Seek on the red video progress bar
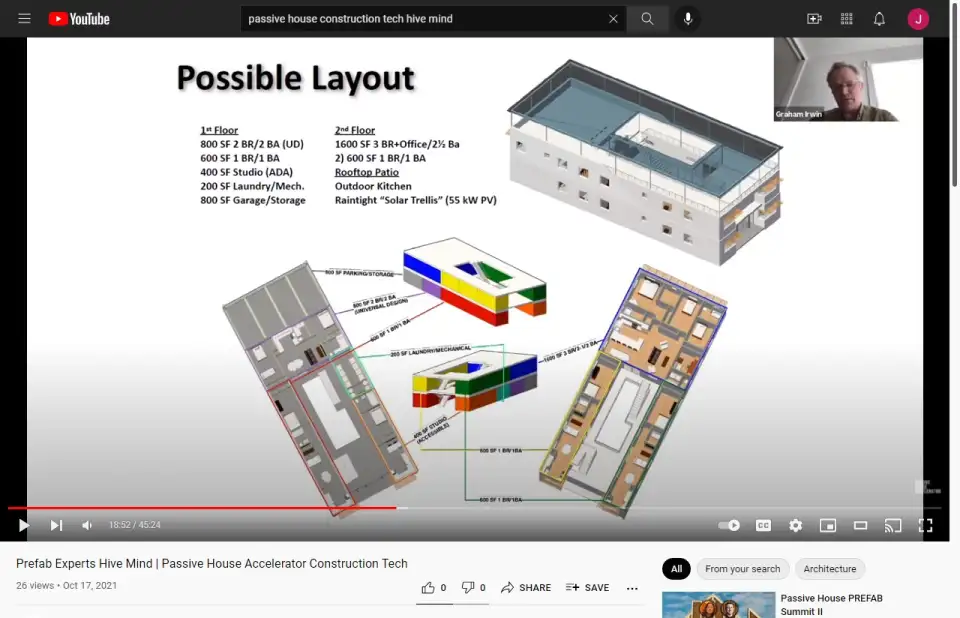The width and height of the screenshot is (960, 618). coord(200,508)
